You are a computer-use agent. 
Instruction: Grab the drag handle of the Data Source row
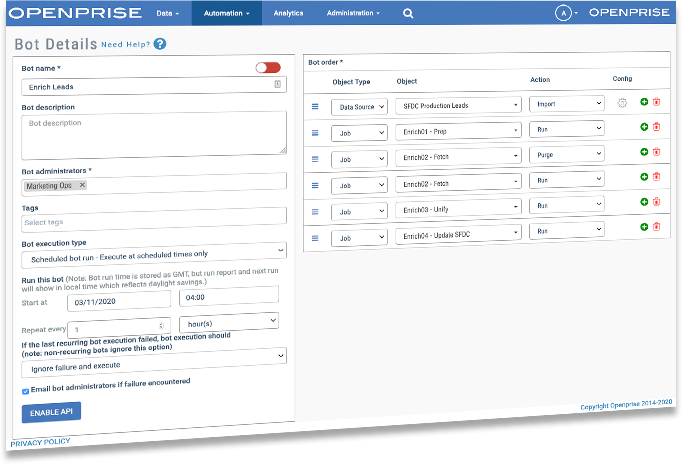click(315, 107)
